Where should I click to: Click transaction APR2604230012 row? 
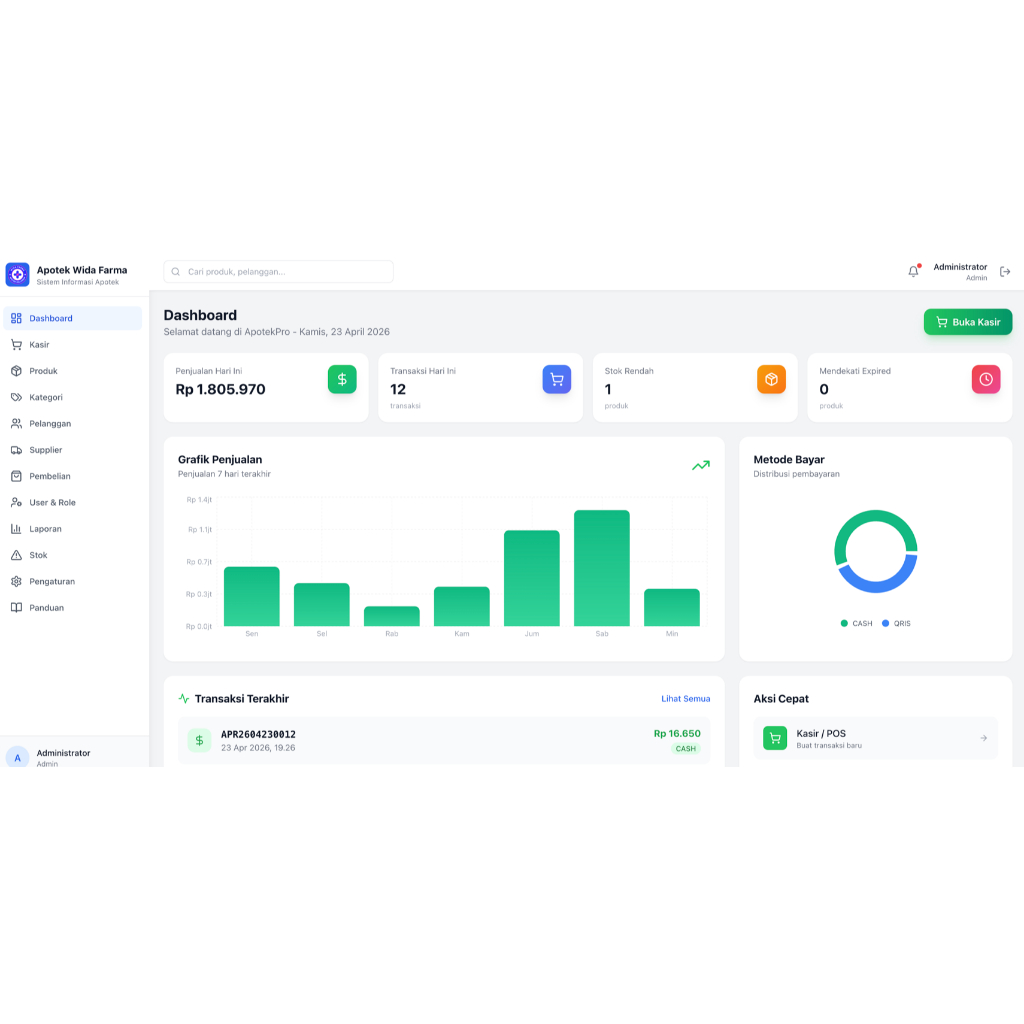444,741
